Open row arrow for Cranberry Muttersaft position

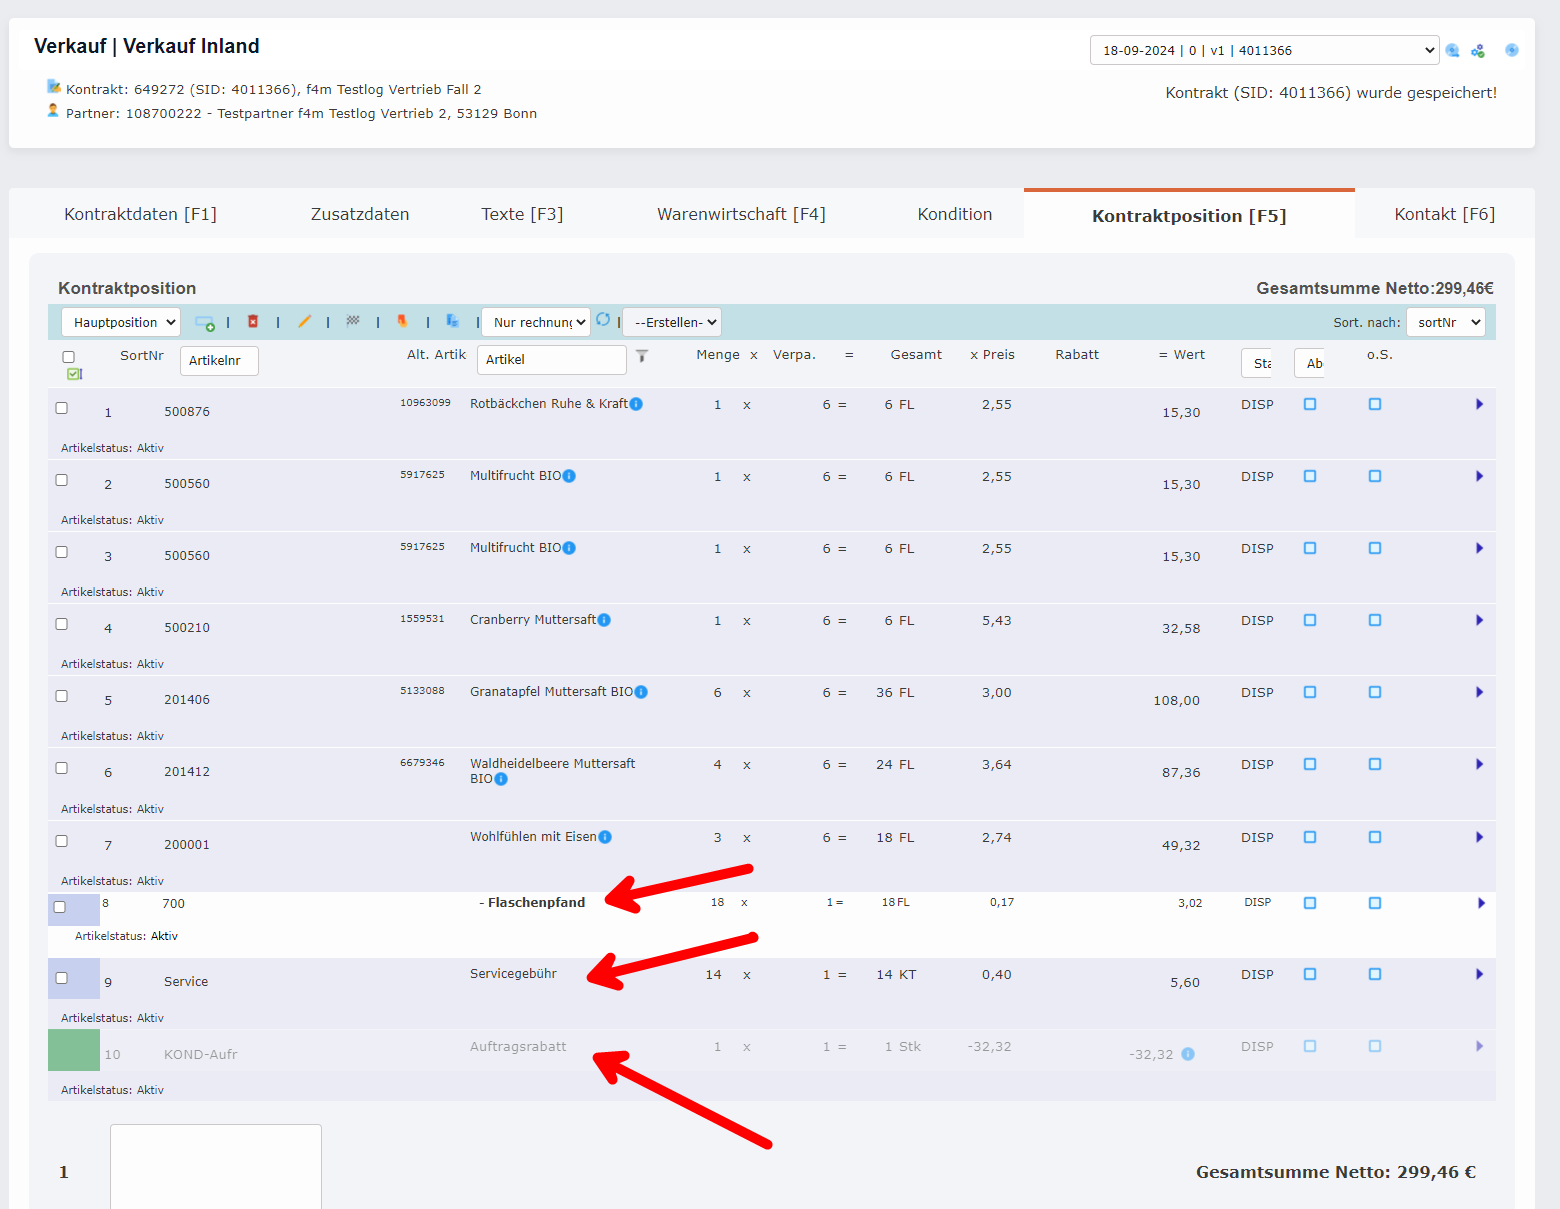click(x=1479, y=620)
